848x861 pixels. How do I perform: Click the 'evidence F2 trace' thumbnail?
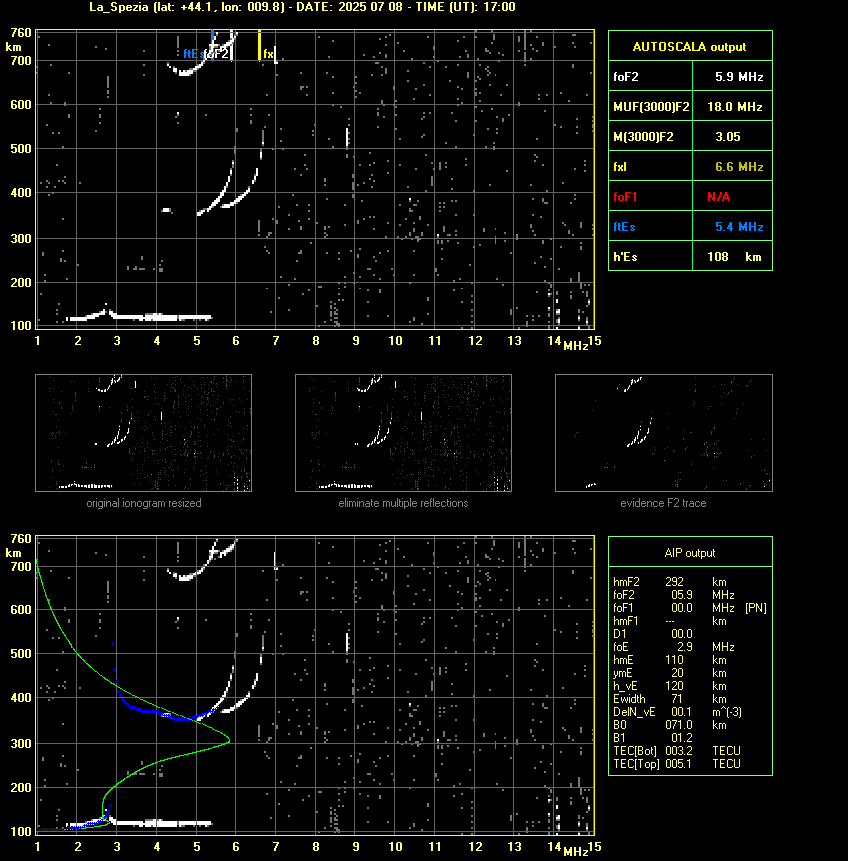[663, 433]
